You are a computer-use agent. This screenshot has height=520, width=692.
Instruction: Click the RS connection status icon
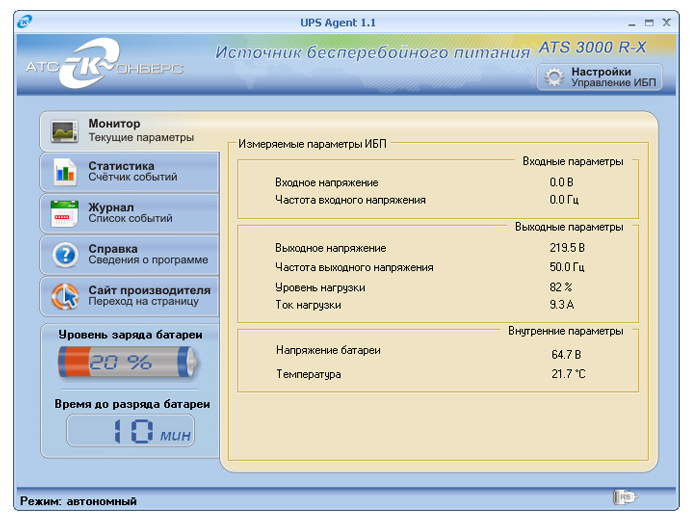click(x=625, y=497)
